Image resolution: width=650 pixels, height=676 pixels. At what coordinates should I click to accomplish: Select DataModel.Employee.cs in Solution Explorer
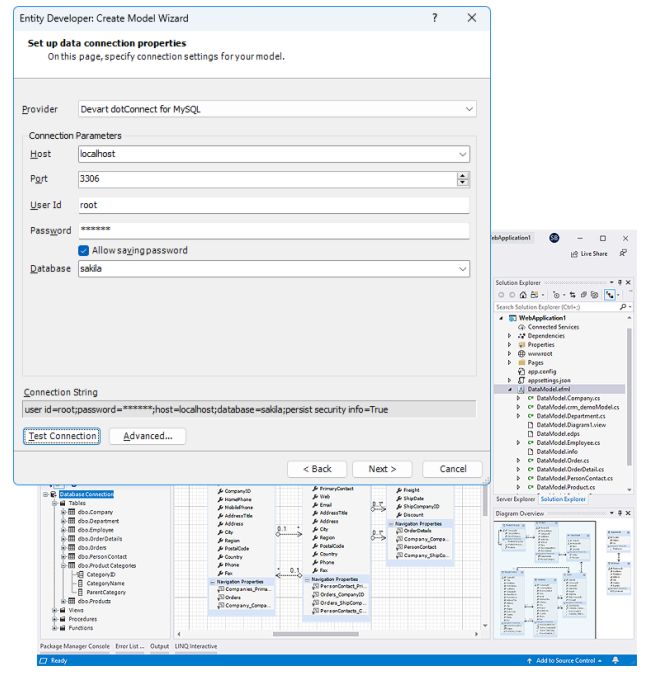coord(568,443)
